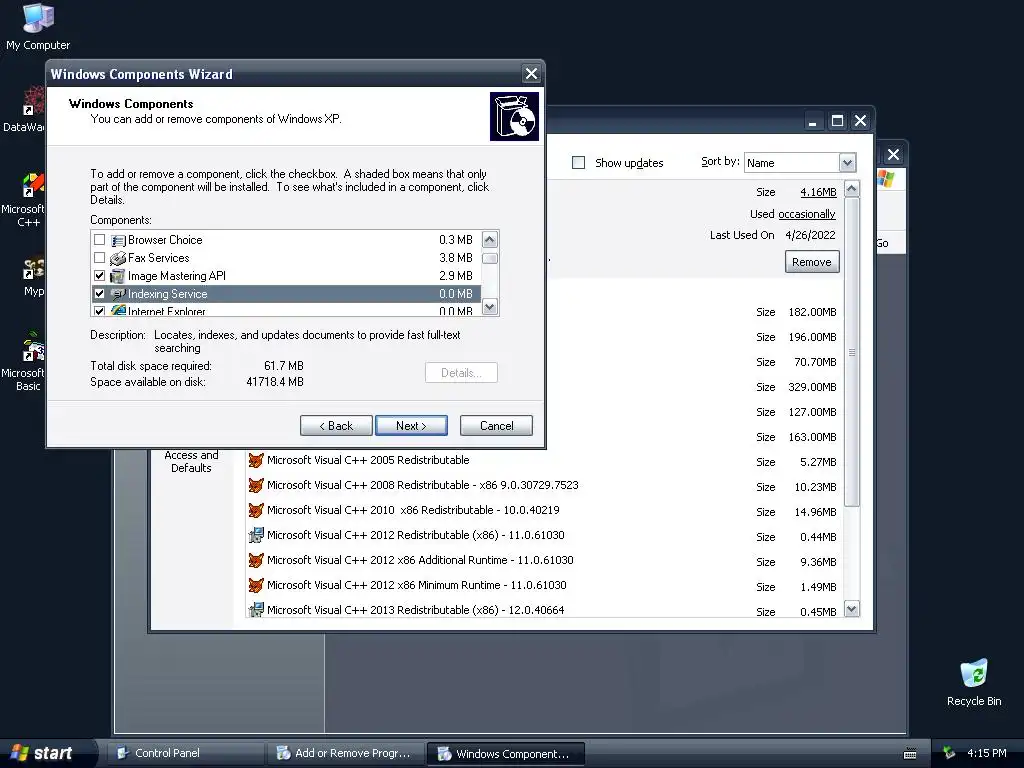The image size is (1024, 768).
Task: Click the Indexing Service component icon
Action: click(118, 294)
